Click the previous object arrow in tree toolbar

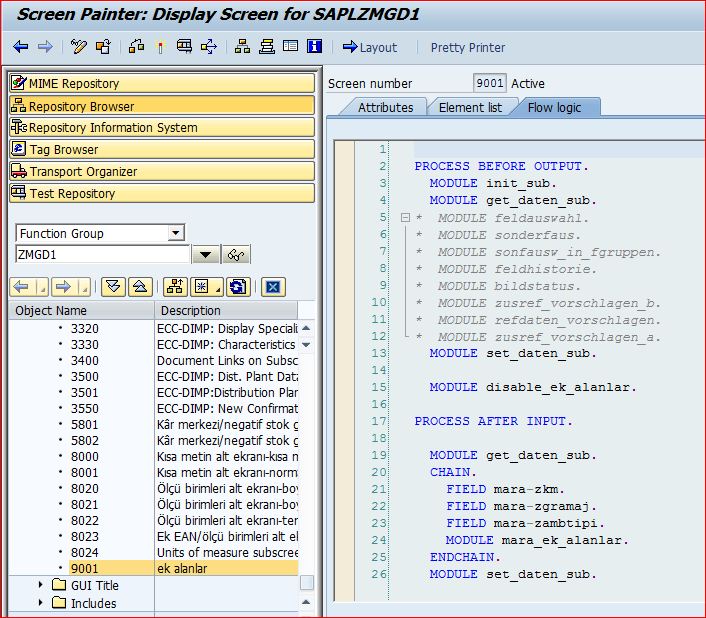tap(21, 287)
